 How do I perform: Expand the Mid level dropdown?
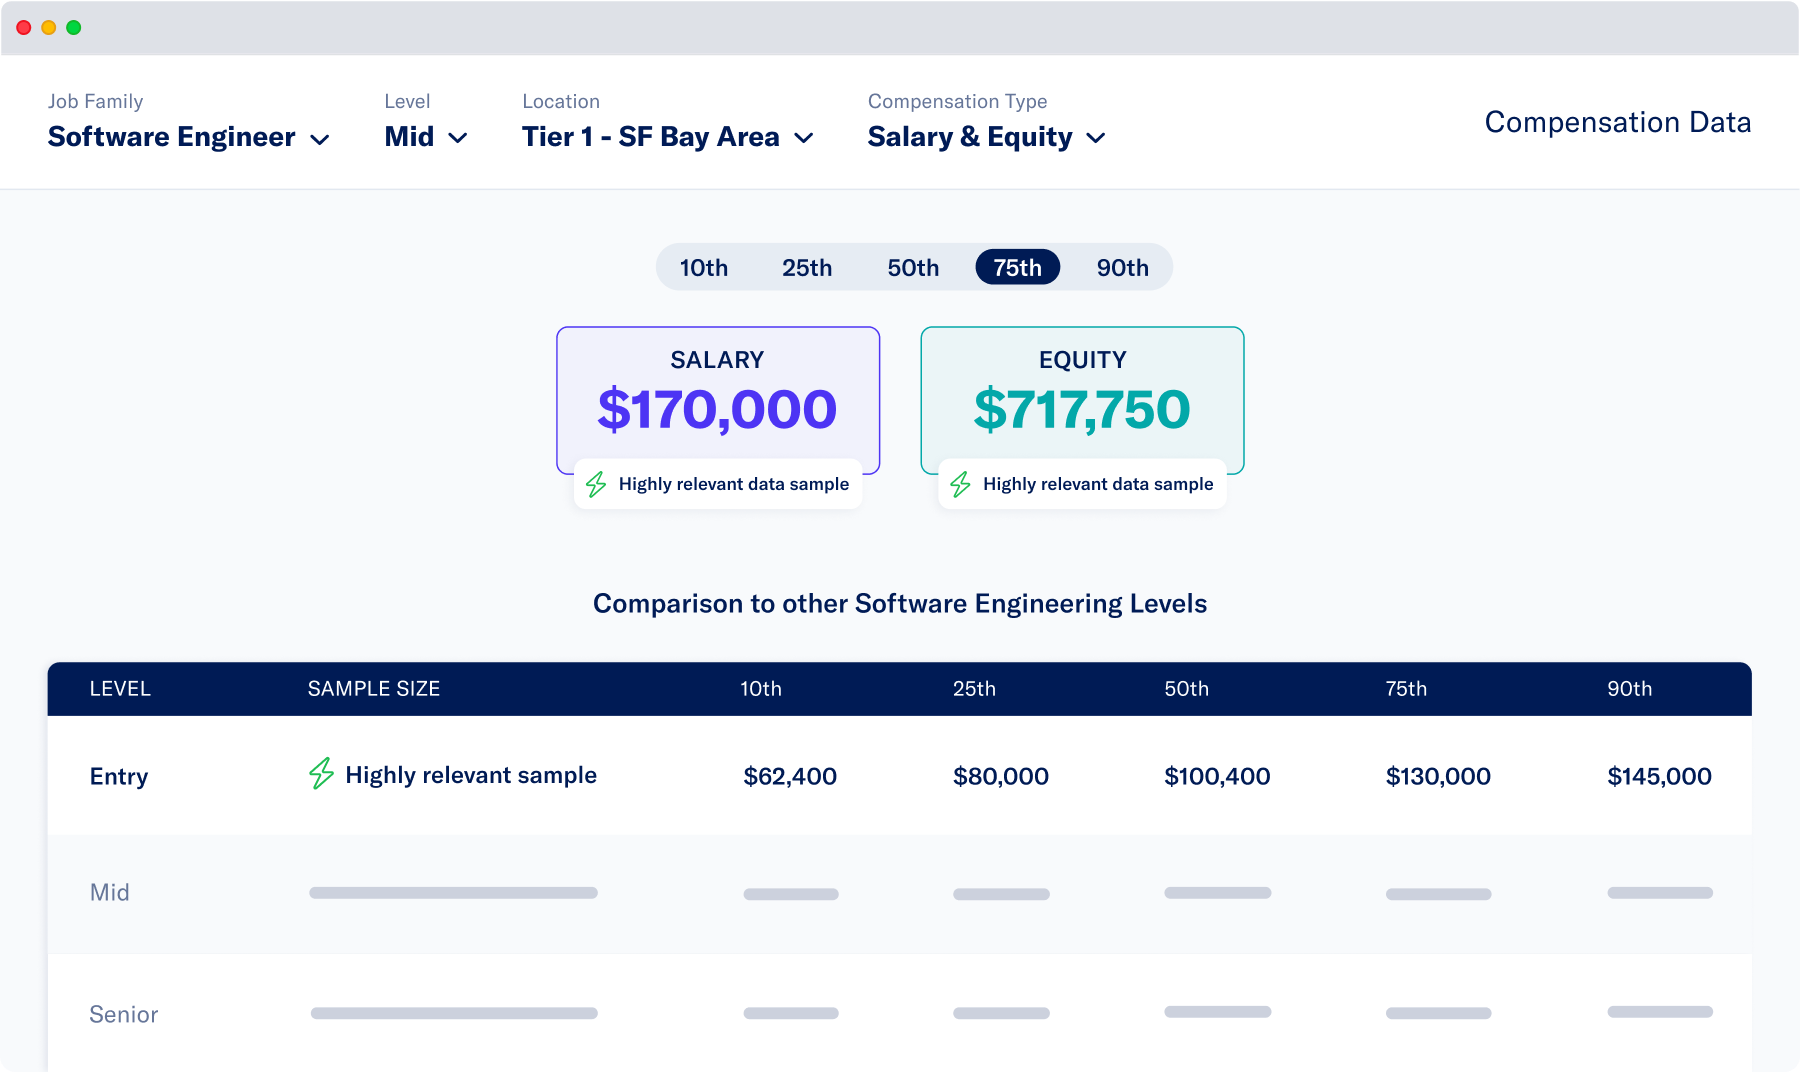pos(426,137)
